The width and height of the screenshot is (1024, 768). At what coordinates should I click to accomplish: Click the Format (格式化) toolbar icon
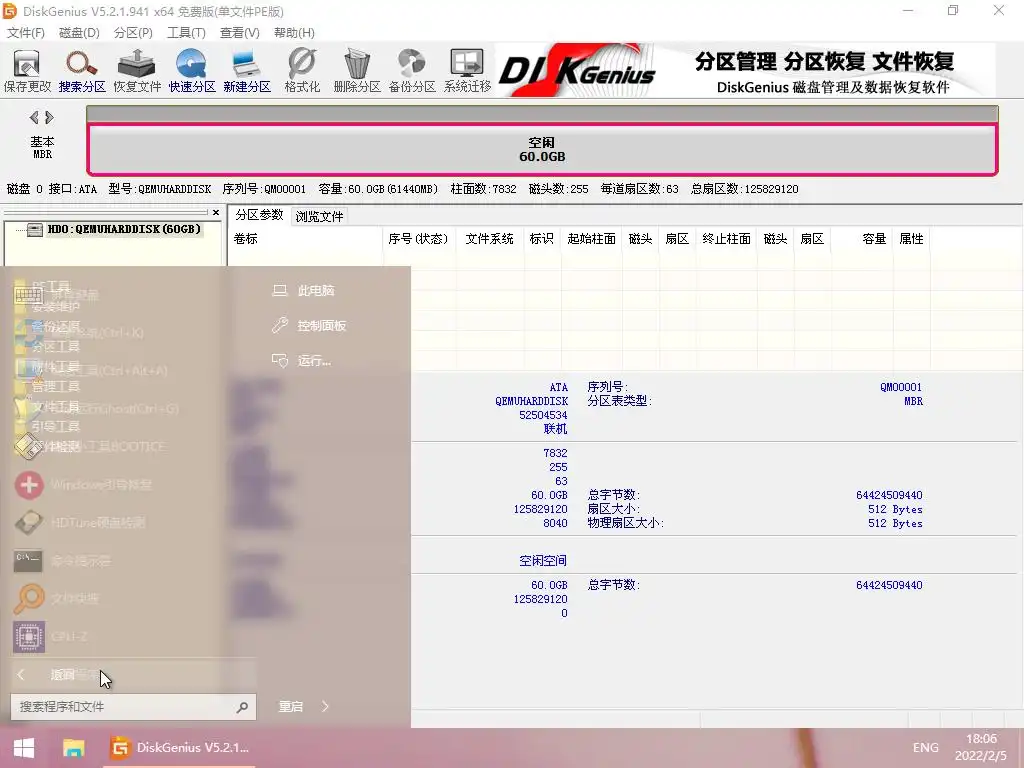click(302, 71)
